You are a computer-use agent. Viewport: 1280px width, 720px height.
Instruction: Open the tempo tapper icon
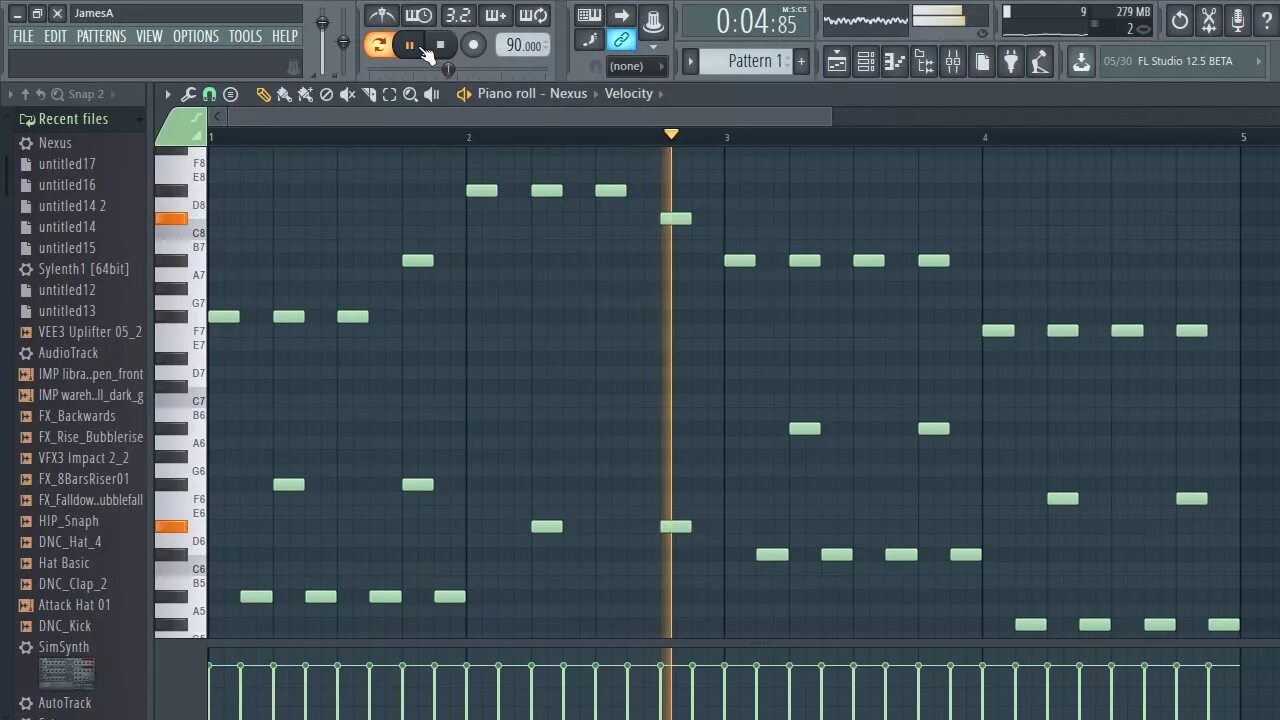(x=1041, y=62)
